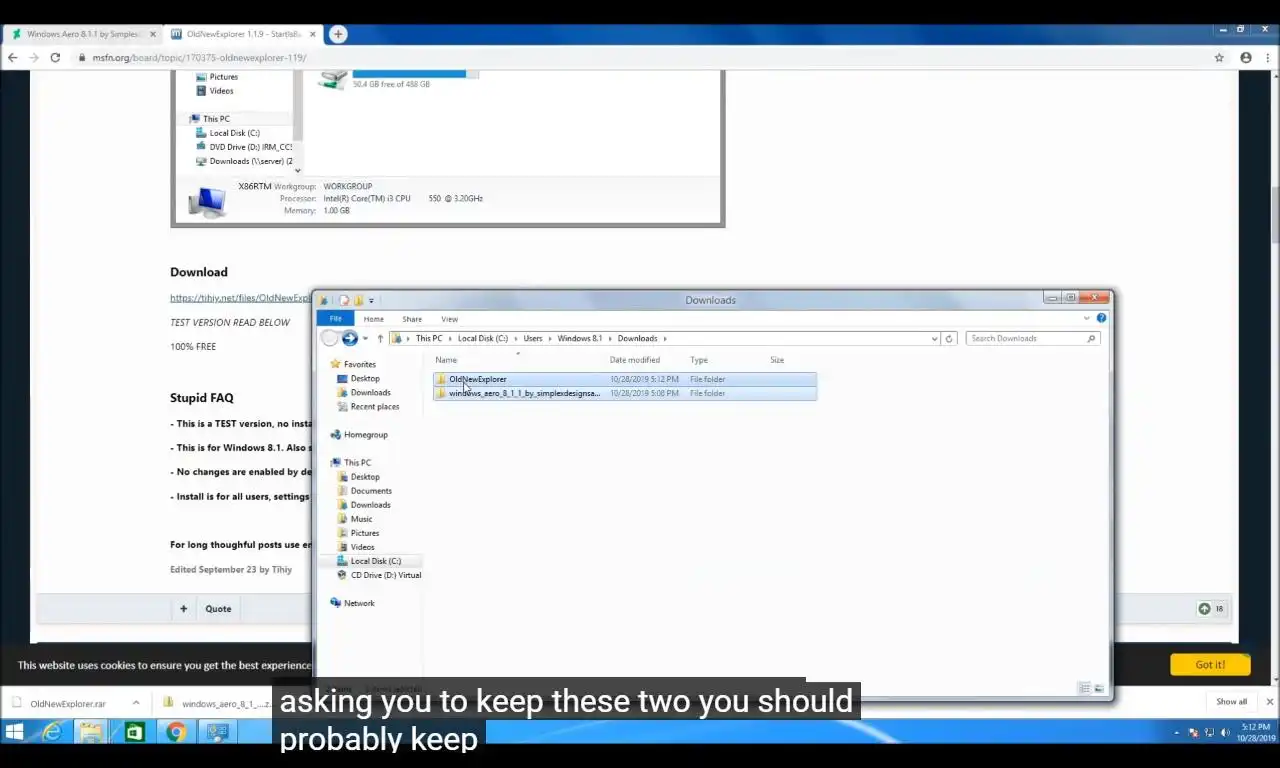Select Local Disk (C:) in sidebar
The width and height of the screenshot is (1280, 768).
click(x=375, y=561)
